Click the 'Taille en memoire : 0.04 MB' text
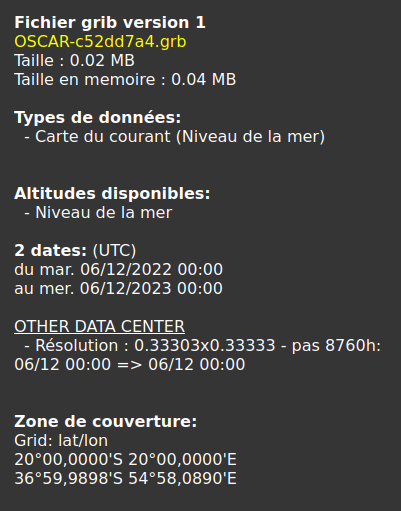The image size is (401, 511). pyautogui.click(x=125, y=80)
